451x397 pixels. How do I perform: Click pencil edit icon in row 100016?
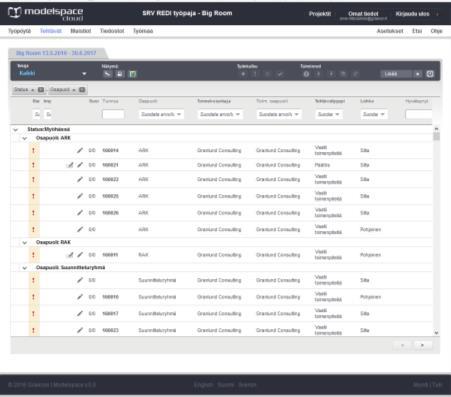[x=80, y=297]
